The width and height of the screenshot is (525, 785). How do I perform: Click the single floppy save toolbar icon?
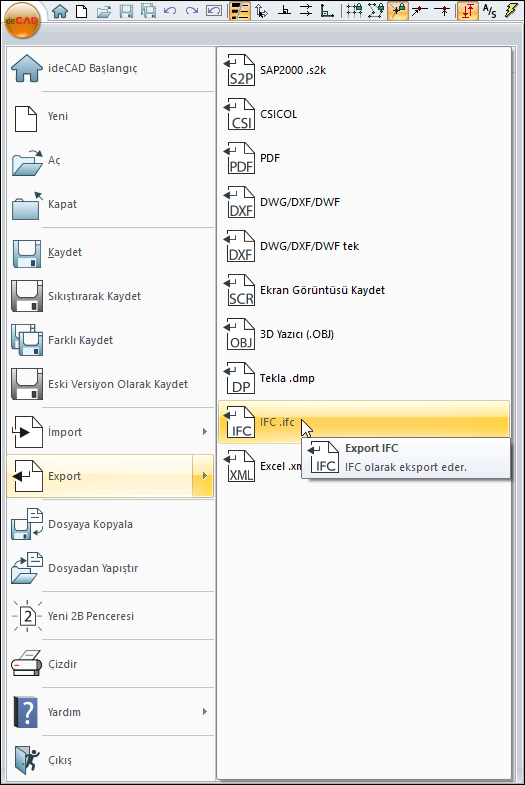pos(126,11)
